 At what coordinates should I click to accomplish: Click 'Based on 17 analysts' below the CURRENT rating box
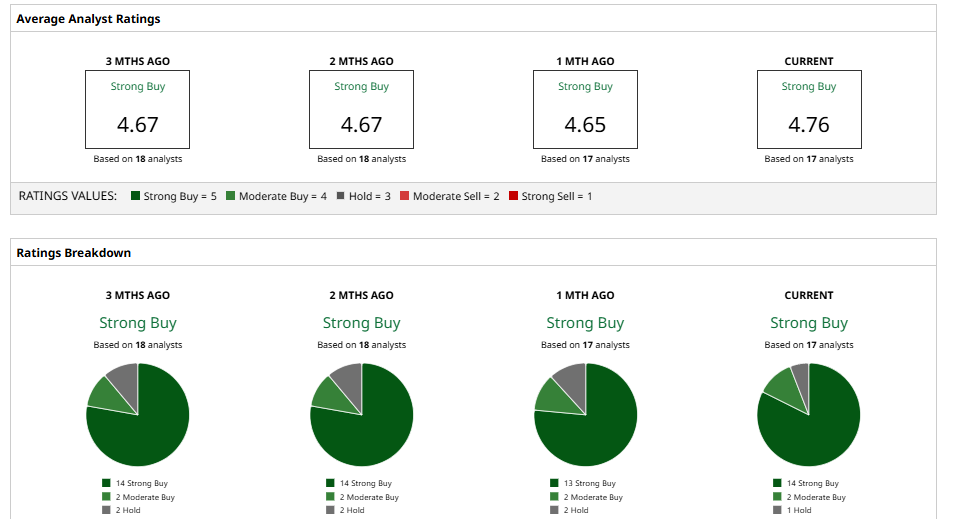click(809, 159)
